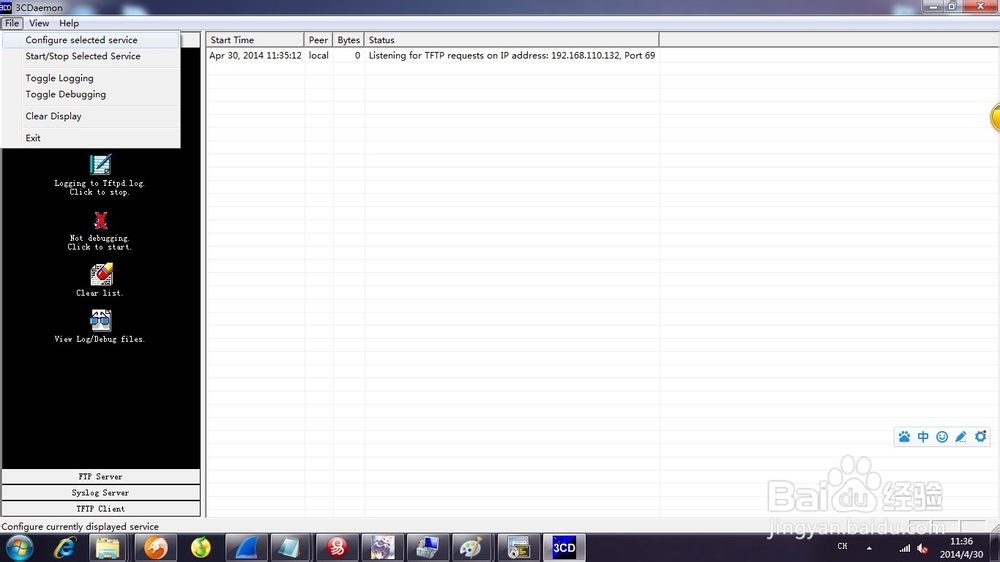
Task: Click the local peer cell
Action: click(x=318, y=55)
